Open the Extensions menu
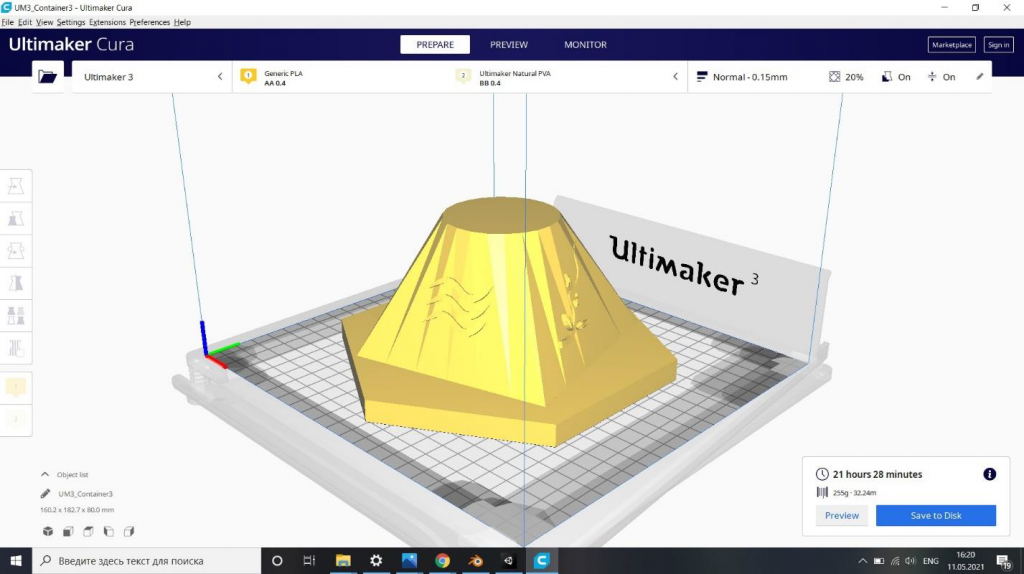Screen dimensions: 1024x574 click(107, 22)
